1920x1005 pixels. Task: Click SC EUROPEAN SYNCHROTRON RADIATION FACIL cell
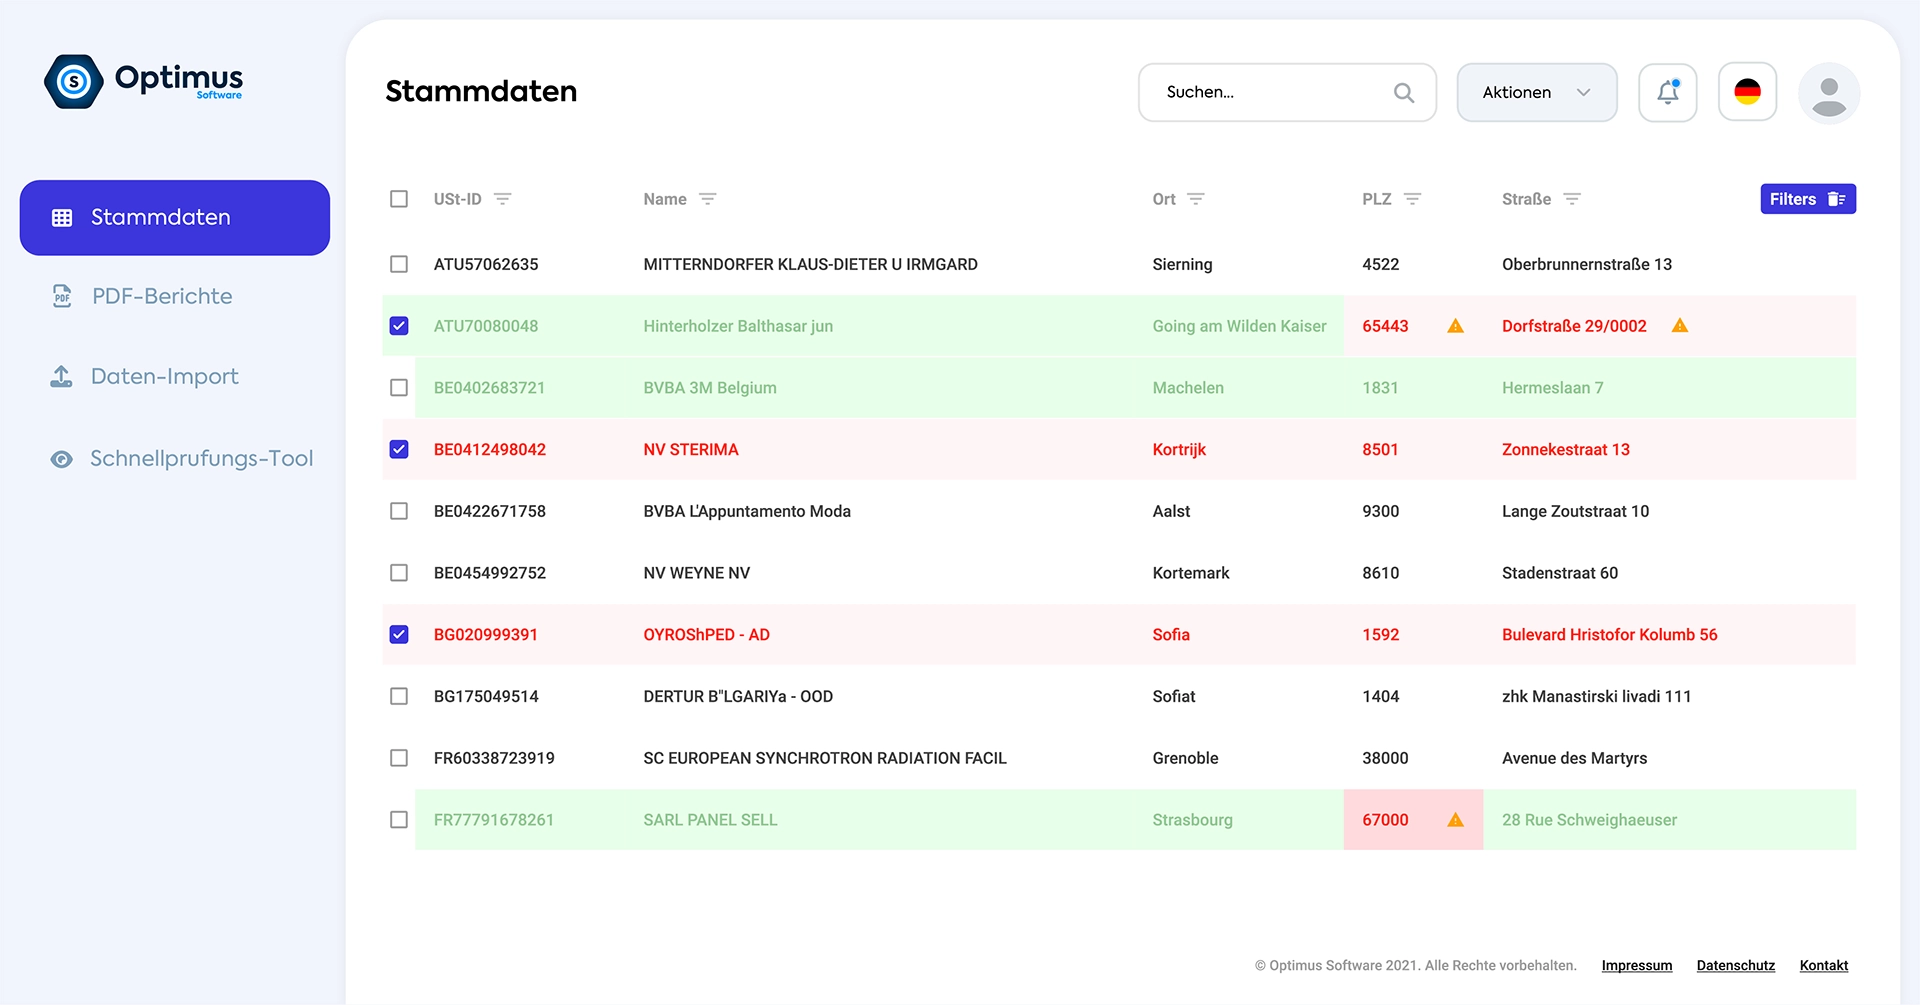pyautogui.click(x=825, y=758)
